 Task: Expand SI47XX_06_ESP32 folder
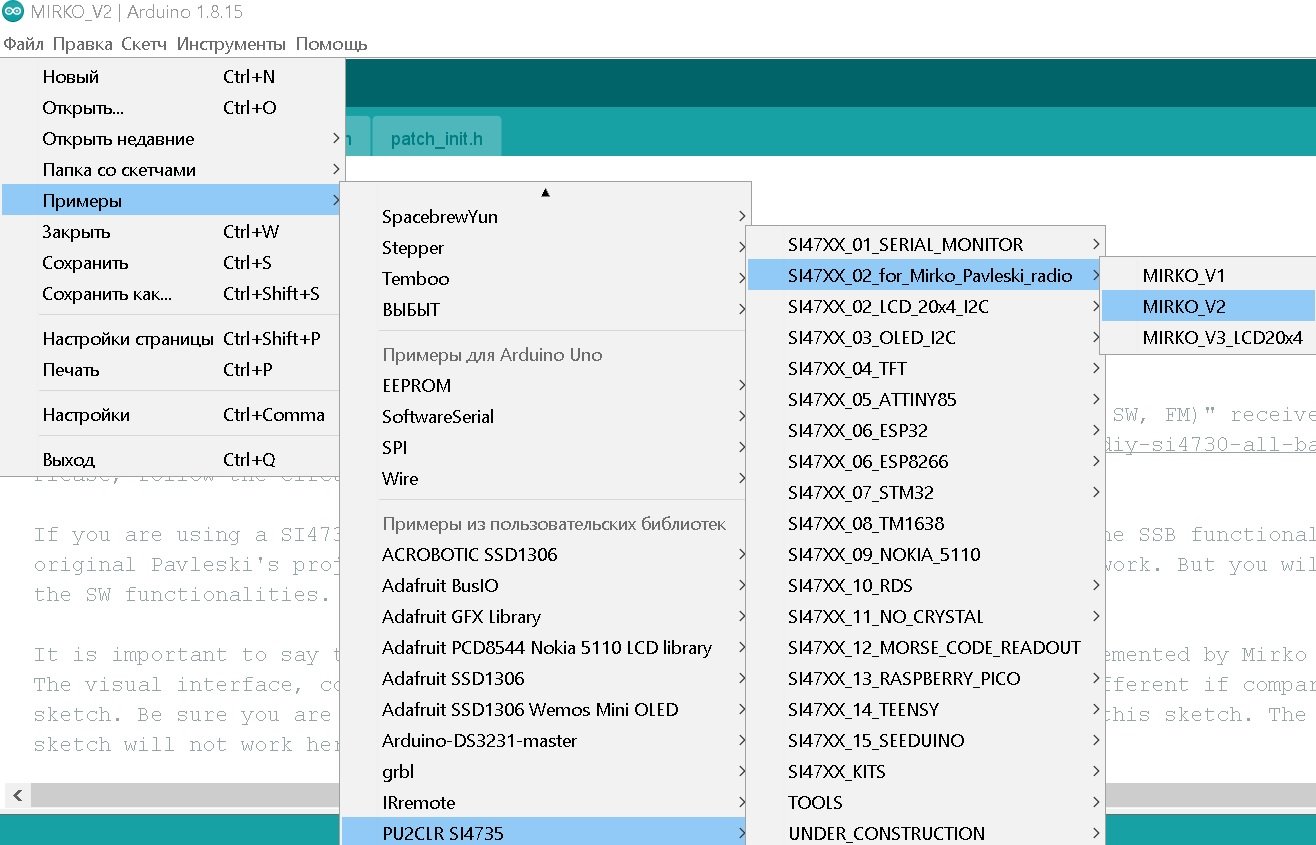click(926, 431)
